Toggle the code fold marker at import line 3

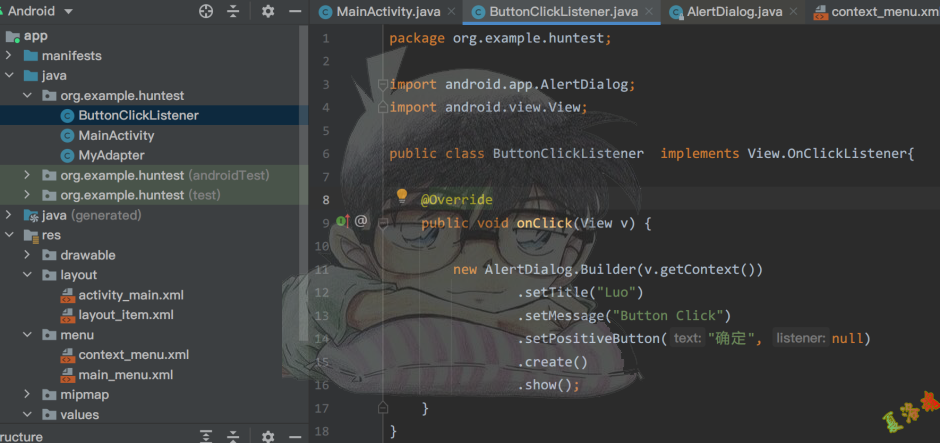click(383, 84)
